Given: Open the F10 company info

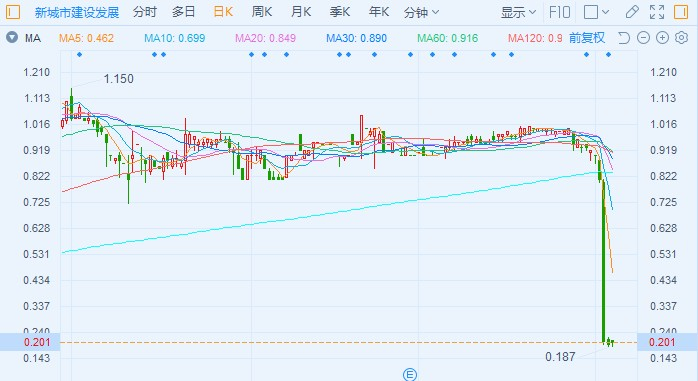Looking at the screenshot, I should pyautogui.click(x=560, y=12).
